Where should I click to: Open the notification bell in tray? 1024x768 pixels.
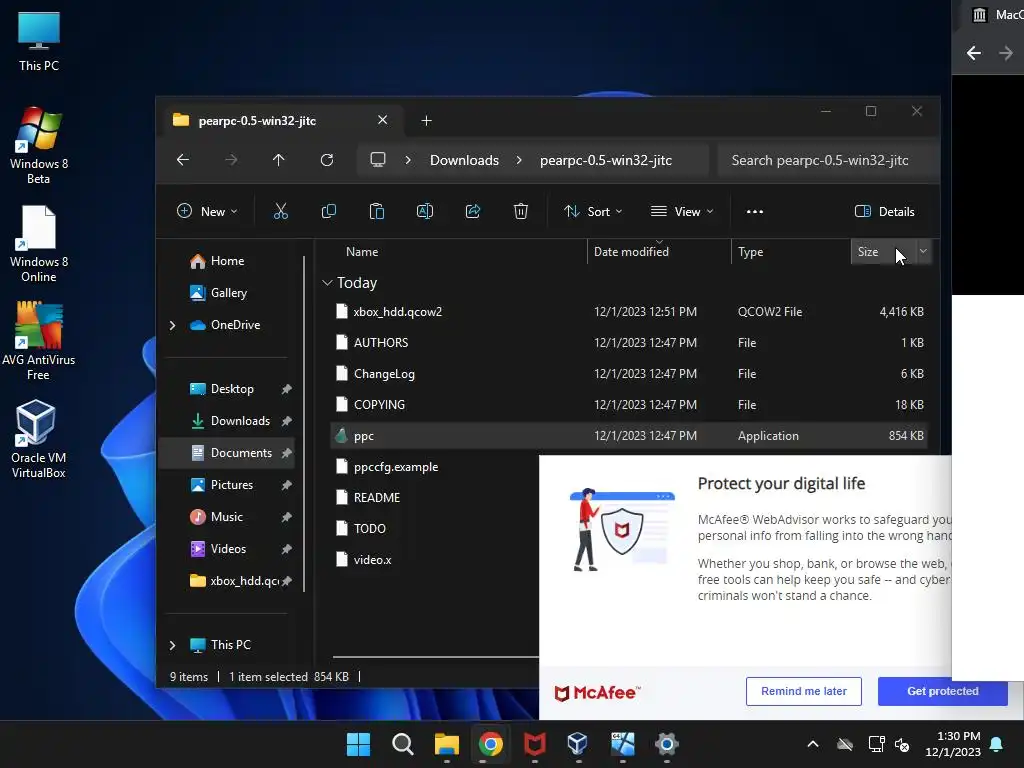pos(997,744)
